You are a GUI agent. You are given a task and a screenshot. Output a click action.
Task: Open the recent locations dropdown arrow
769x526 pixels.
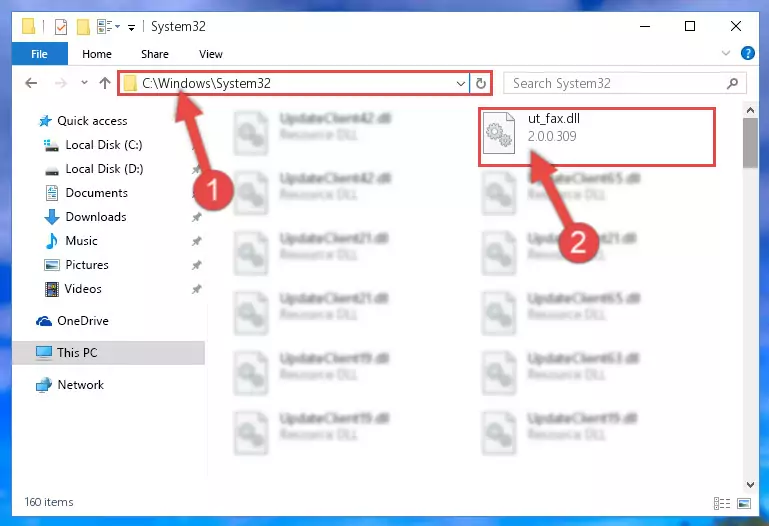(x=84, y=83)
